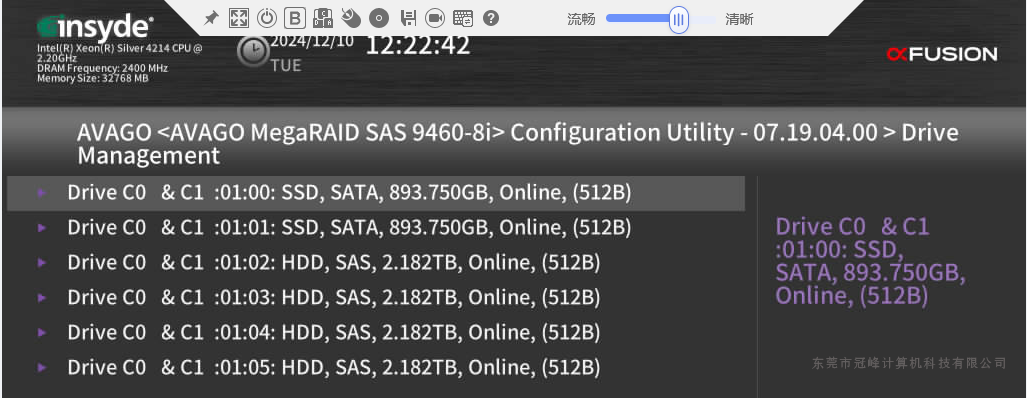Expand Drive C0 & C1 :01:01 SSD entry

(375, 228)
